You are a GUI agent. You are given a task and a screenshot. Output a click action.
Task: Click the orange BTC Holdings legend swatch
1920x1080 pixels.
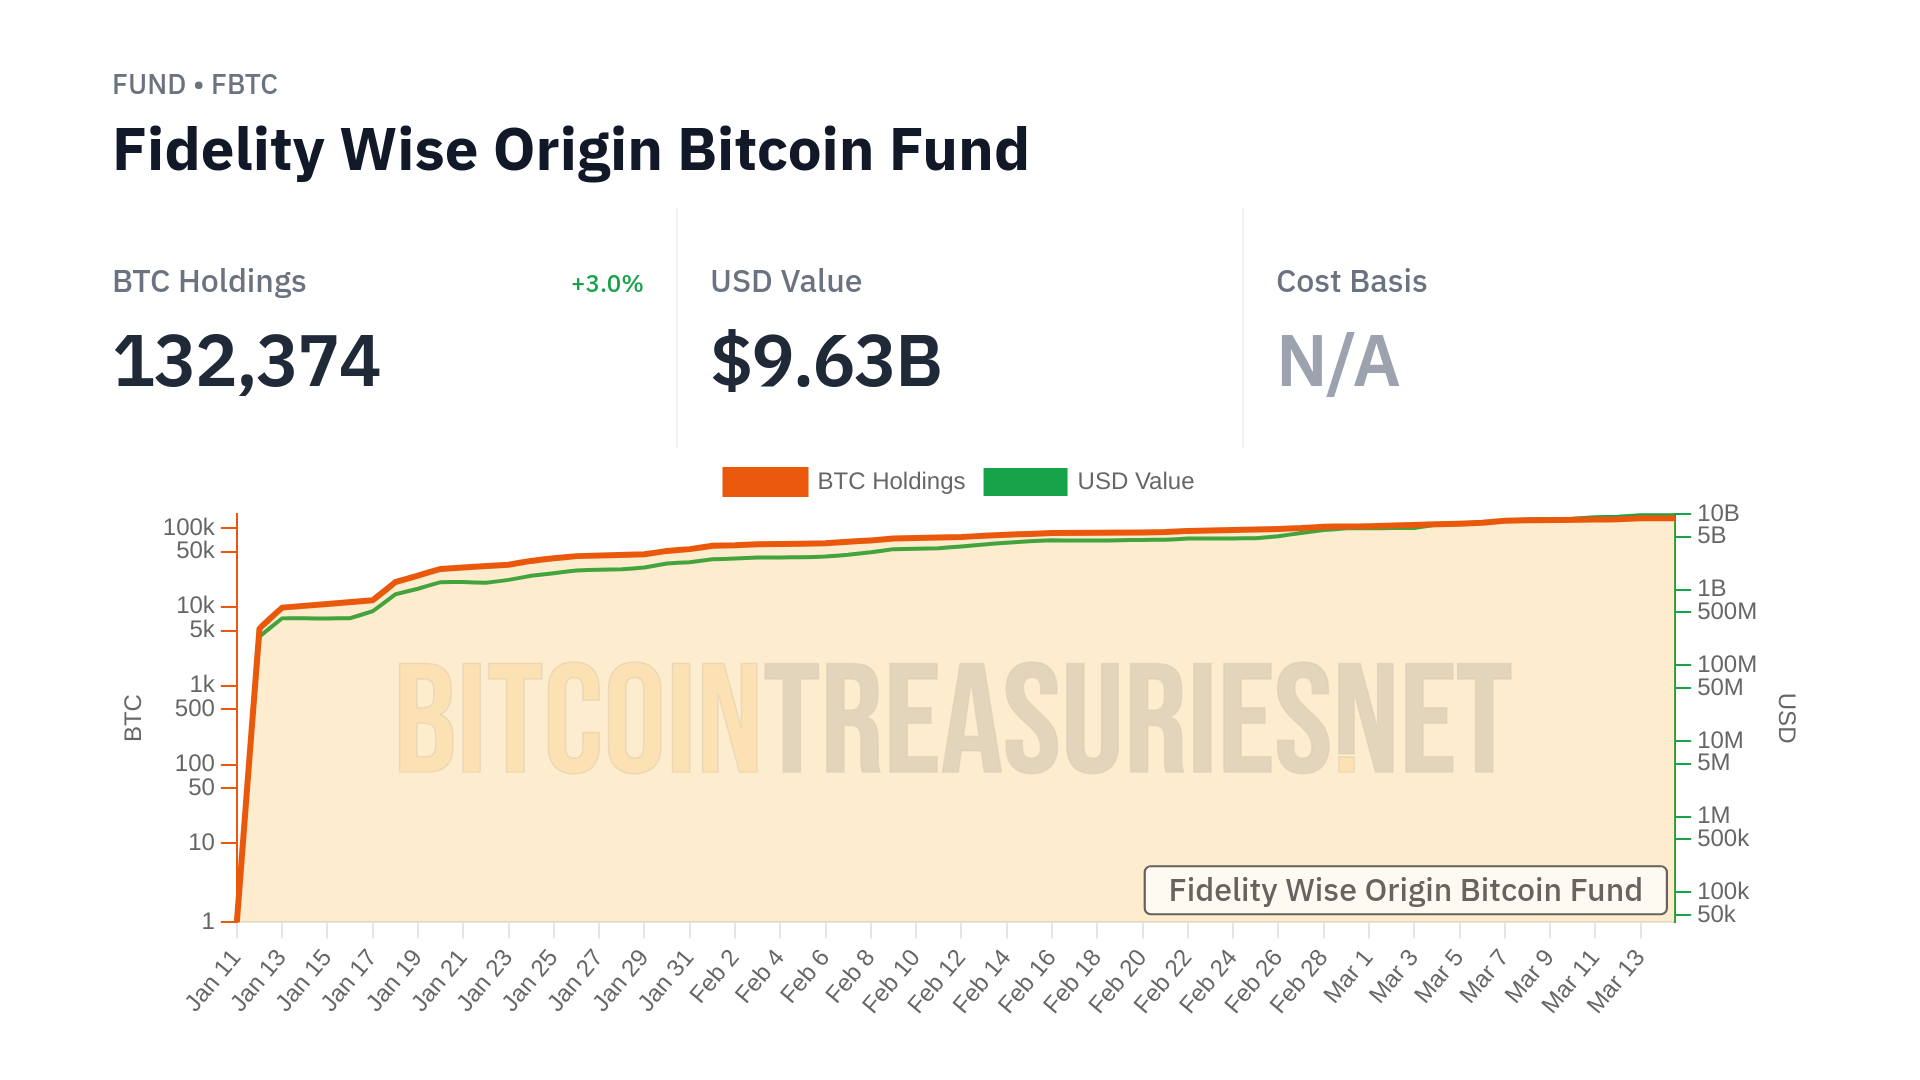point(765,482)
